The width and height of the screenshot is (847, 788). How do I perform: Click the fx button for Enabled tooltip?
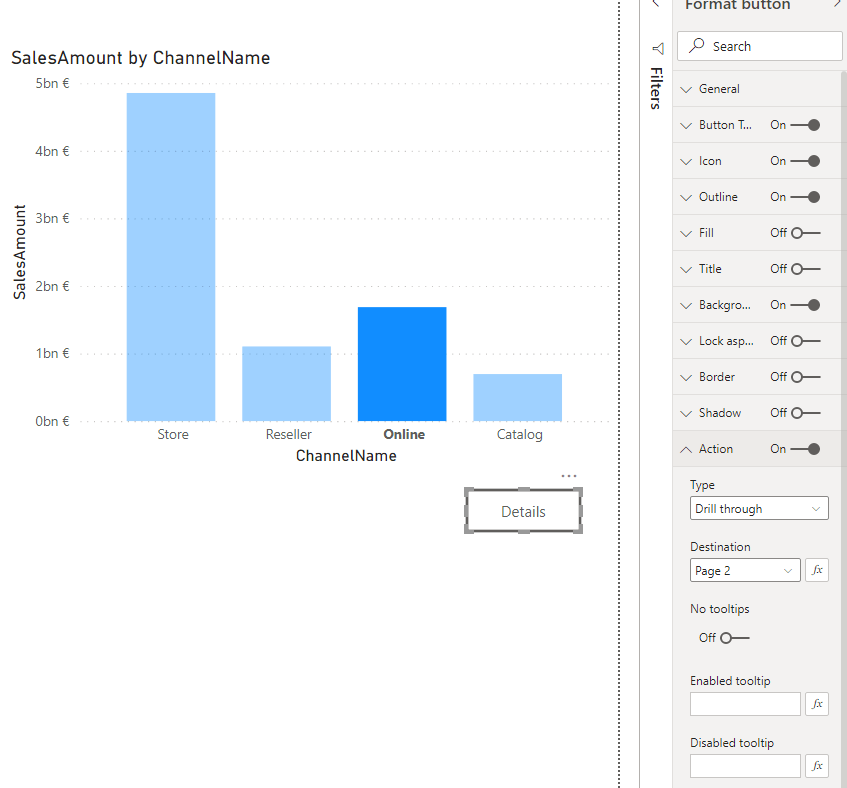click(817, 704)
